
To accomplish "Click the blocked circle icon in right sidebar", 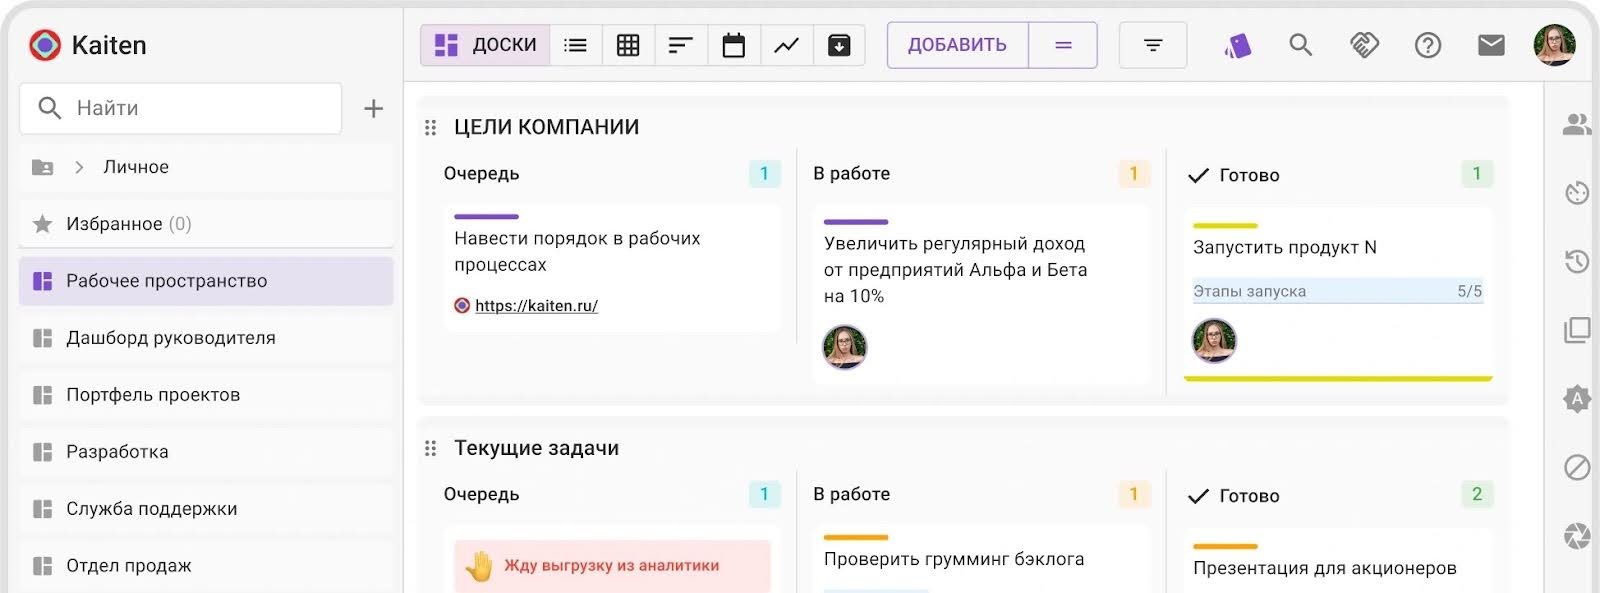I will pos(1577,467).
